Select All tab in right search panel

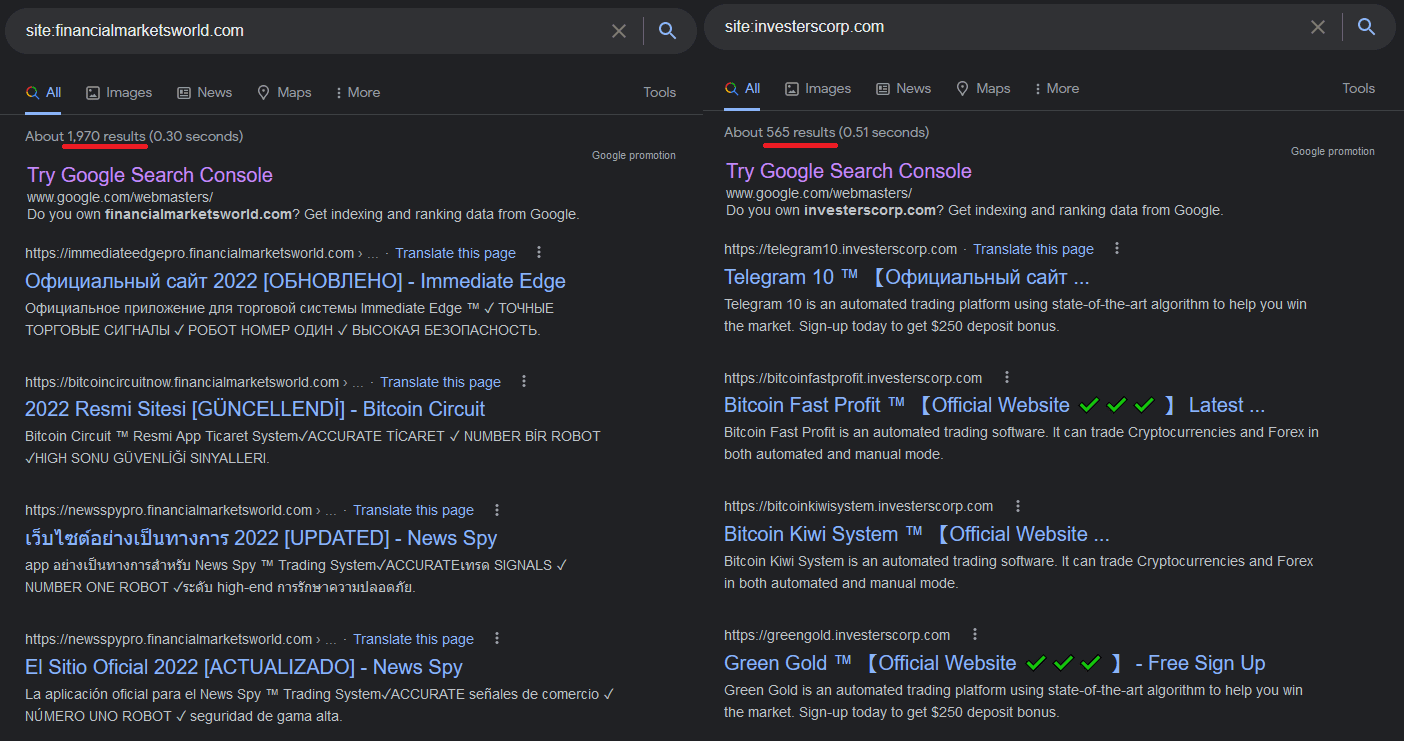(x=743, y=88)
